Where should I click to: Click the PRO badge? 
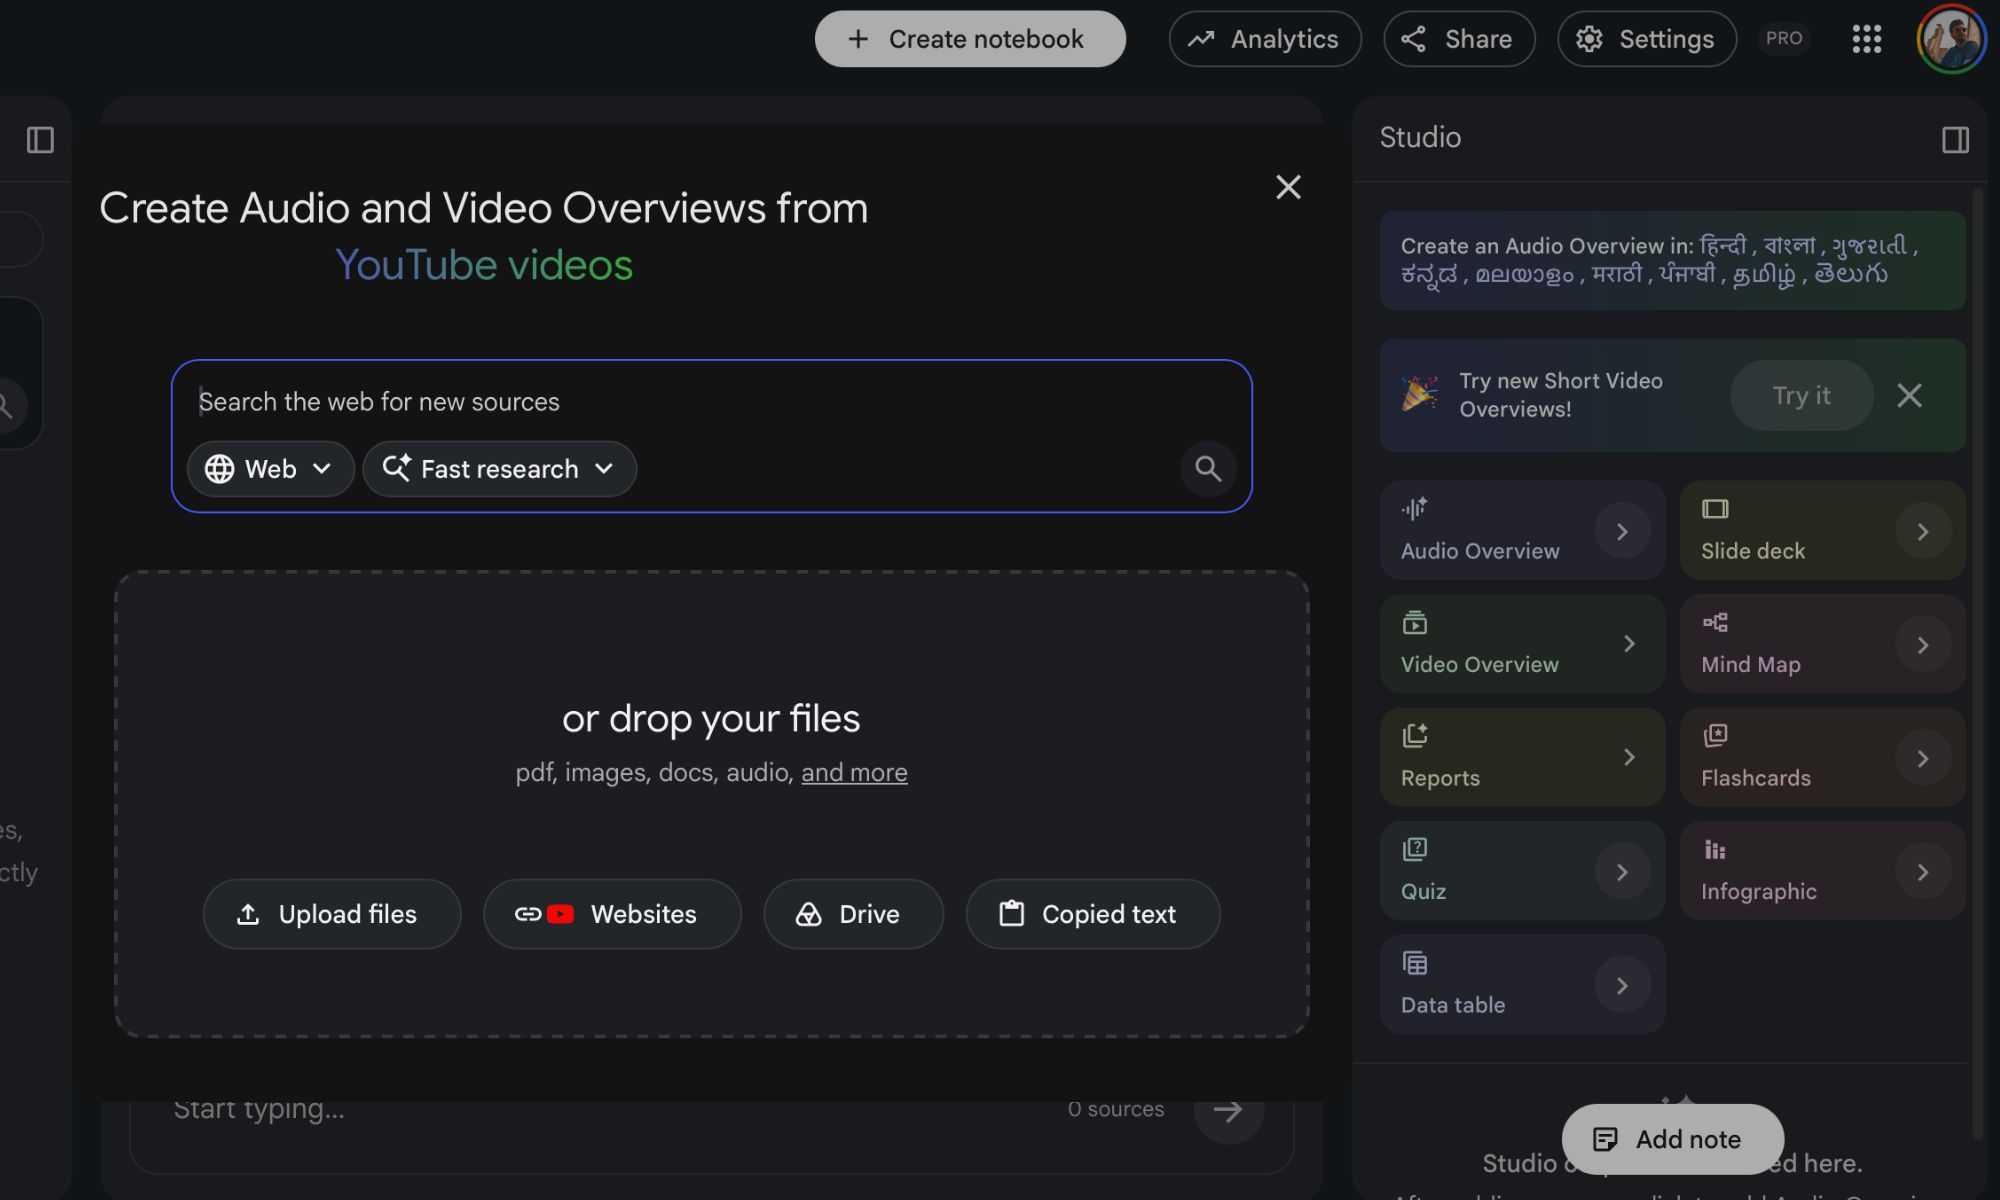(1784, 38)
